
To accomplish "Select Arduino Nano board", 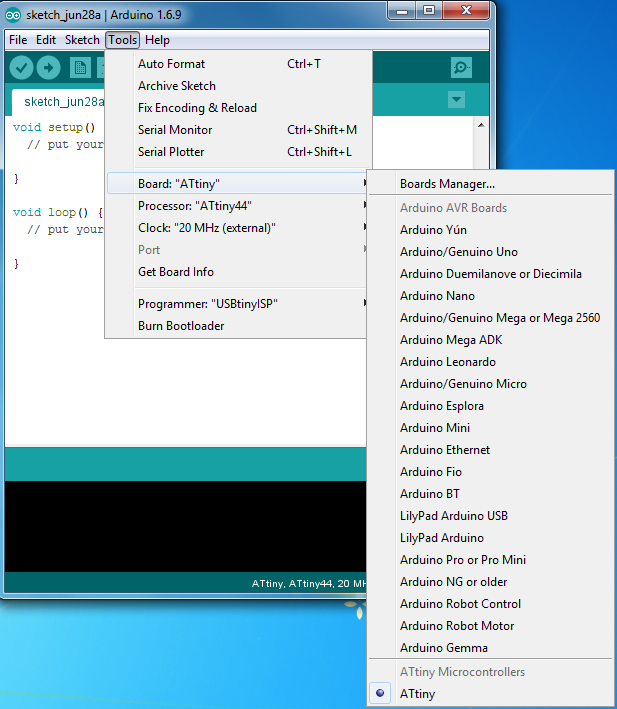I will pyautogui.click(x=490, y=296).
